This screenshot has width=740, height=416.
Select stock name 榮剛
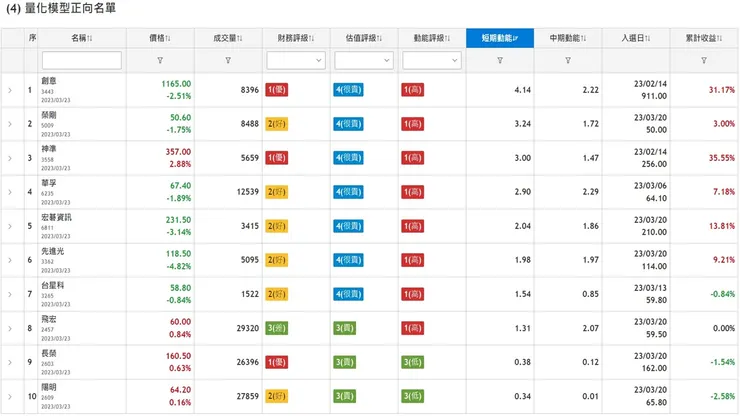point(49,115)
